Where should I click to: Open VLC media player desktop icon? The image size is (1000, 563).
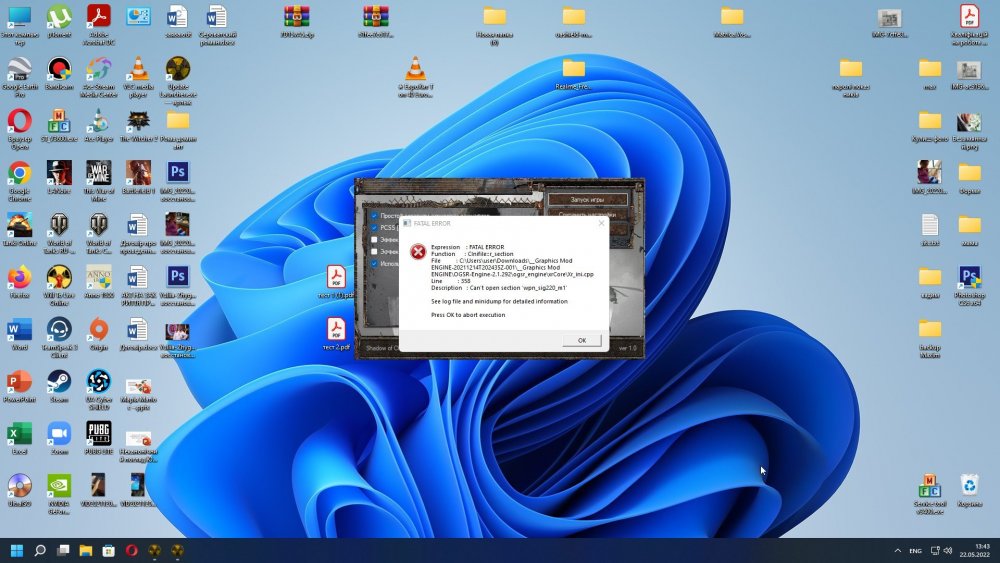pyautogui.click(x=138, y=69)
